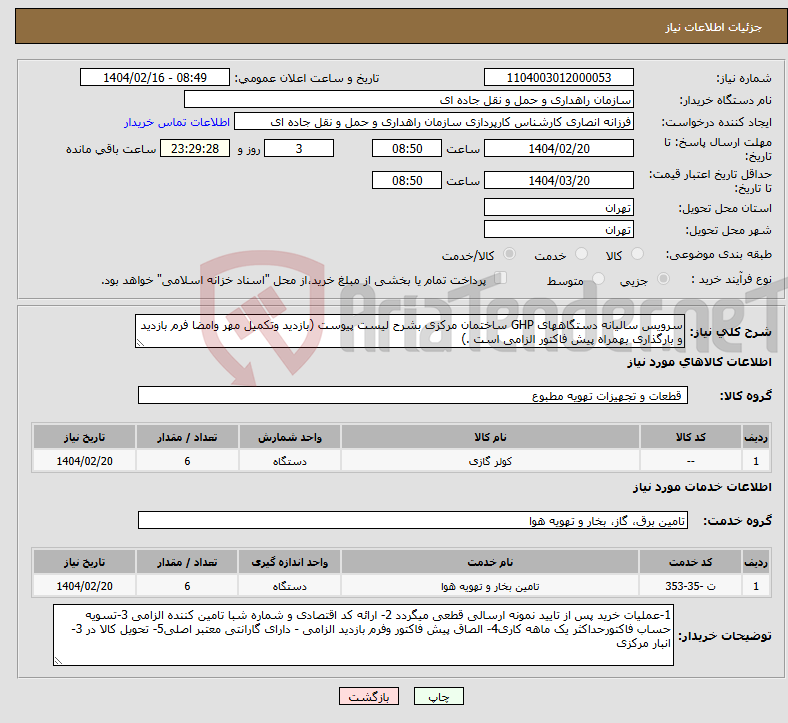Click the buyer organization name field
This screenshot has height=723, width=788.
click(x=409, y=99)
